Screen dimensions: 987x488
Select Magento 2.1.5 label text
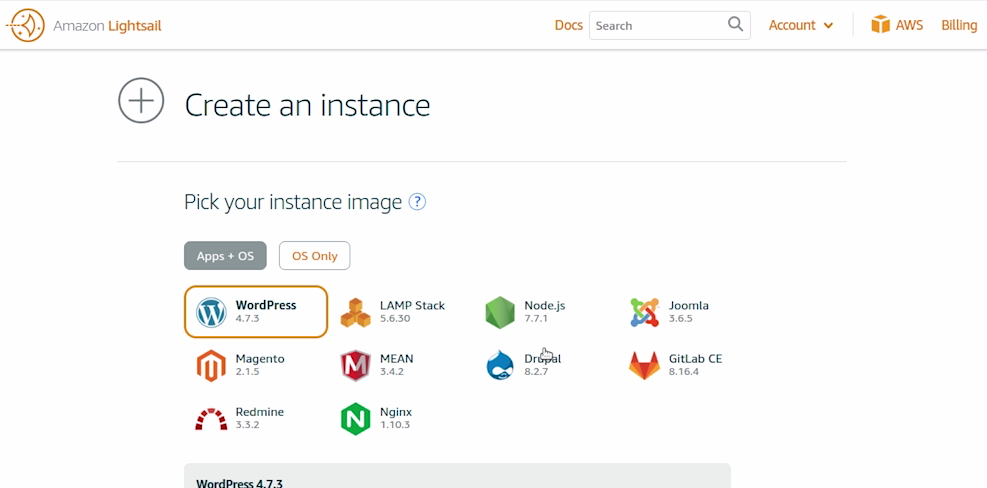[x=260, y=365]
